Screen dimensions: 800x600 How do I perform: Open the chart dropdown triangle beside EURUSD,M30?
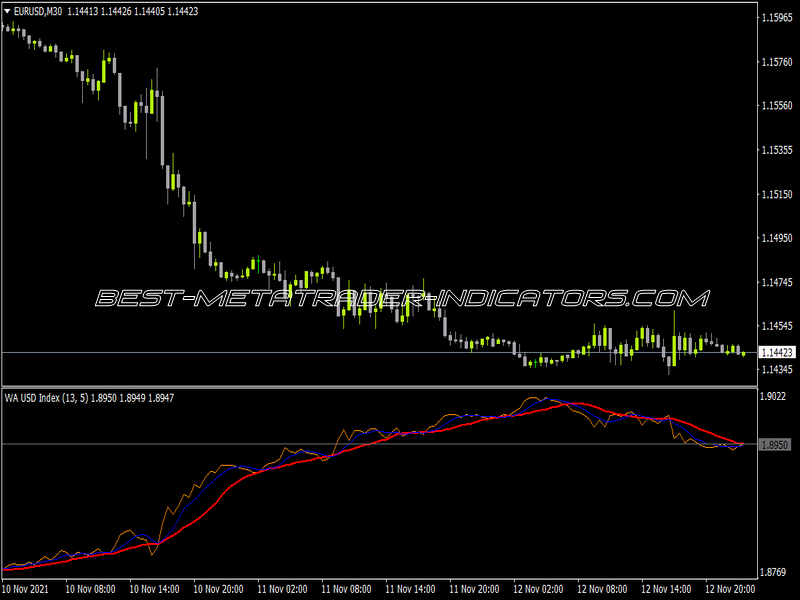pyautogui.click(x=7, y=11)
